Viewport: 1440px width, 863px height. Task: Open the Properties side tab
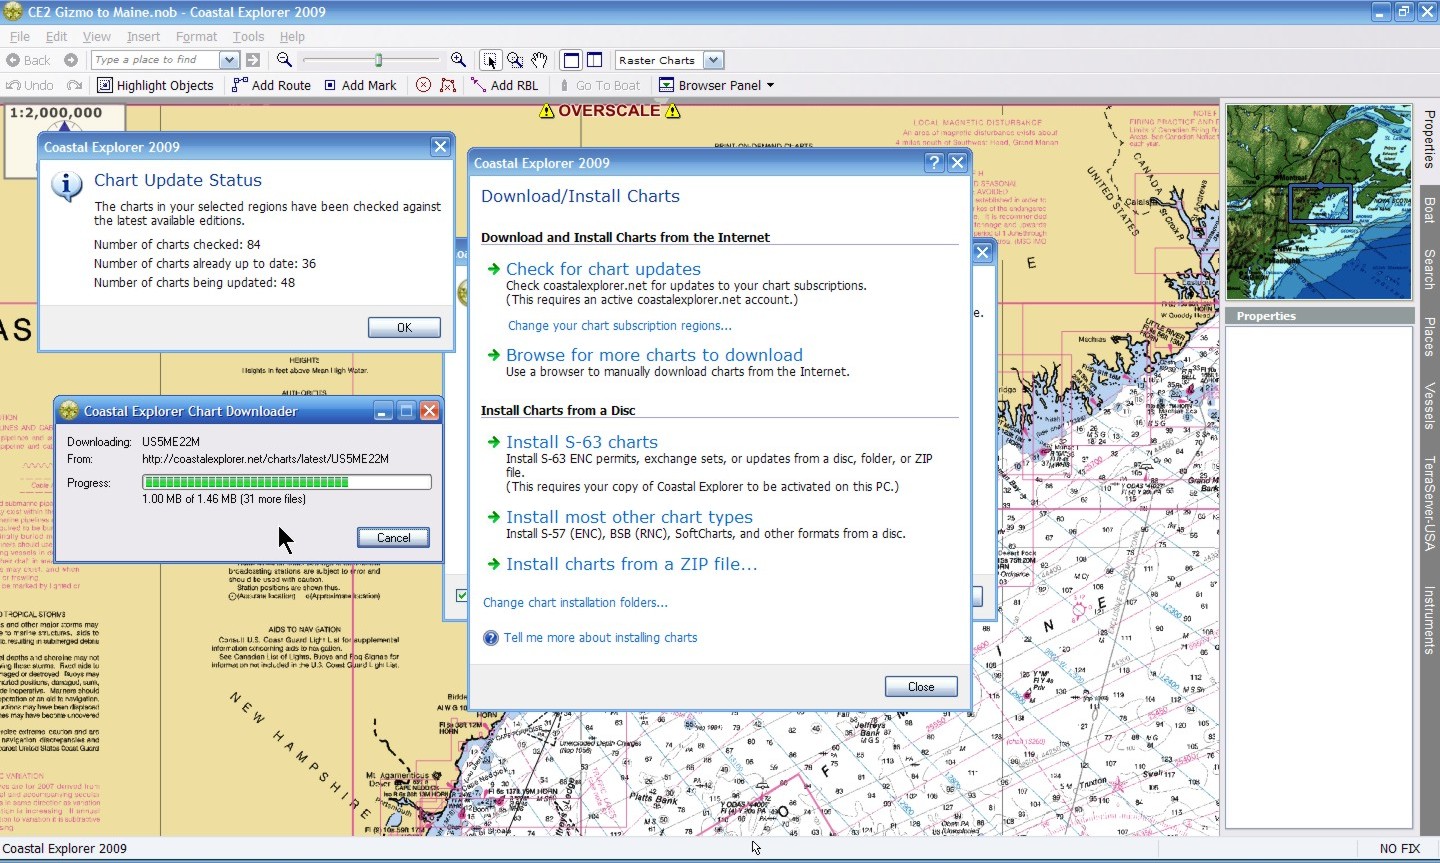point(1429,140)
